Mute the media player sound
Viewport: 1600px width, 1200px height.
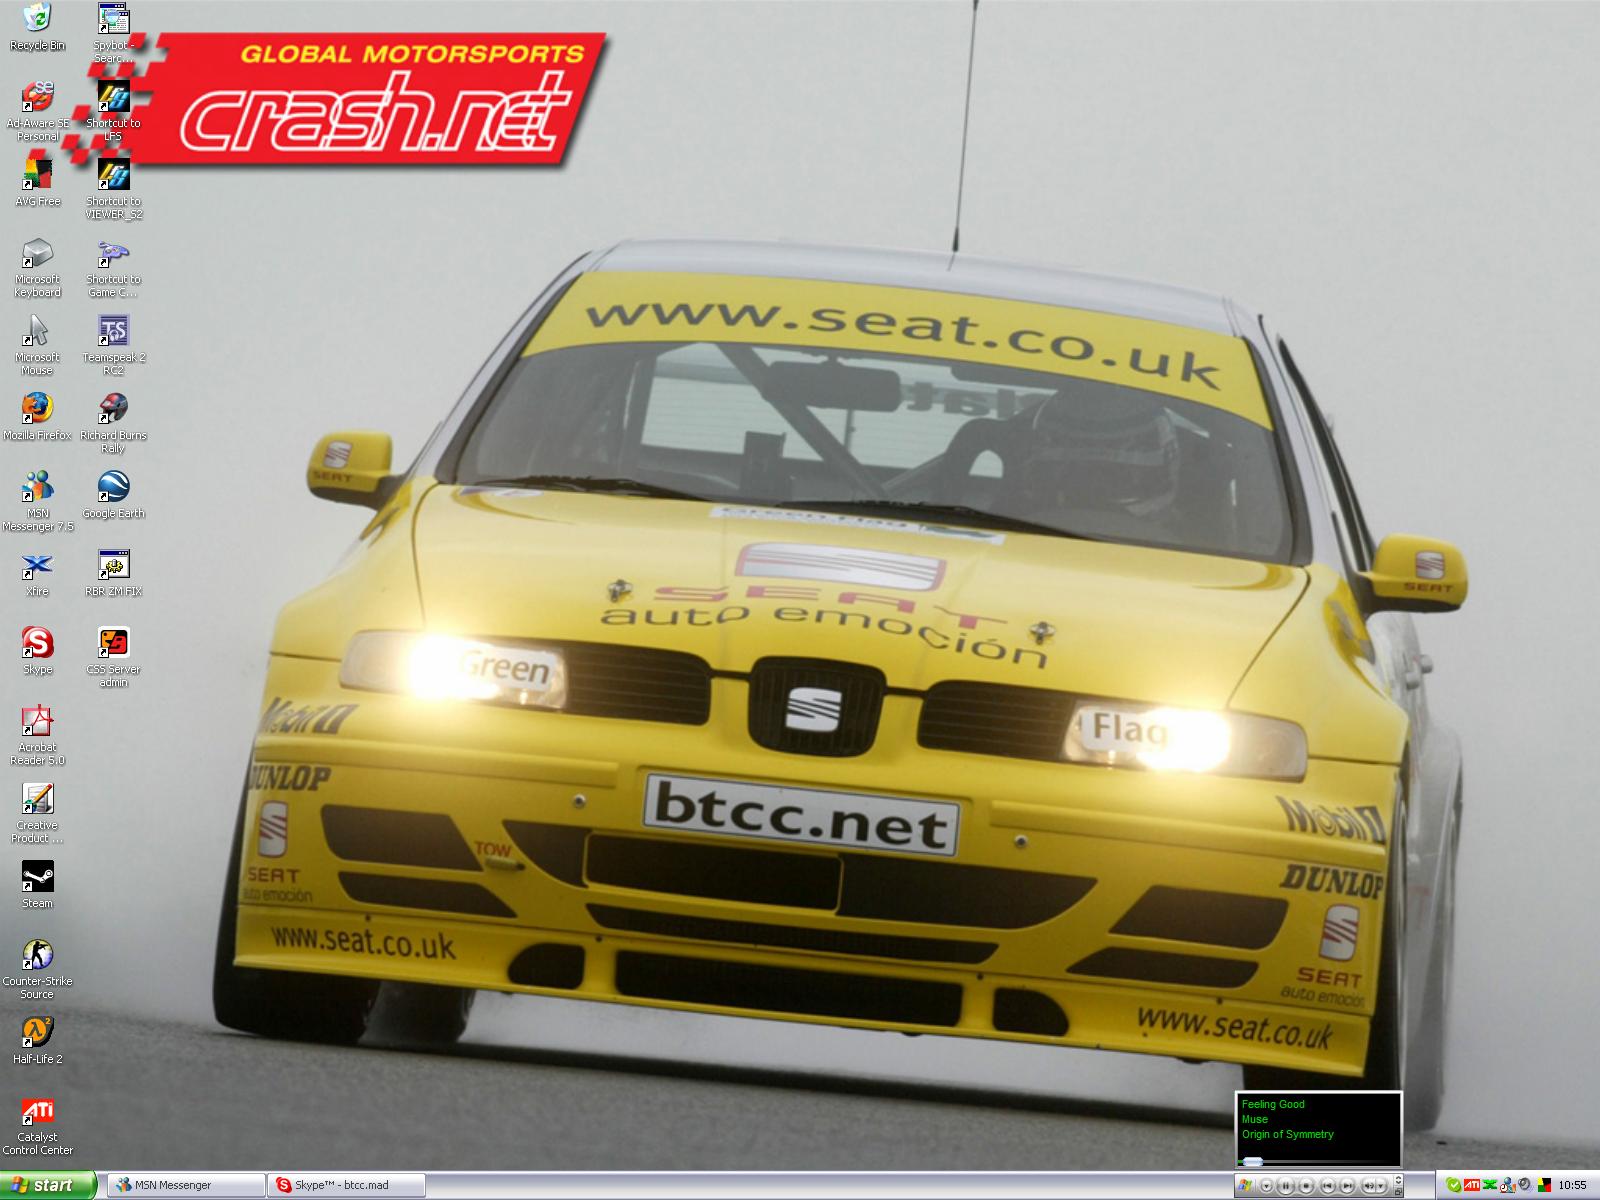click(x=1368, y=1186)
